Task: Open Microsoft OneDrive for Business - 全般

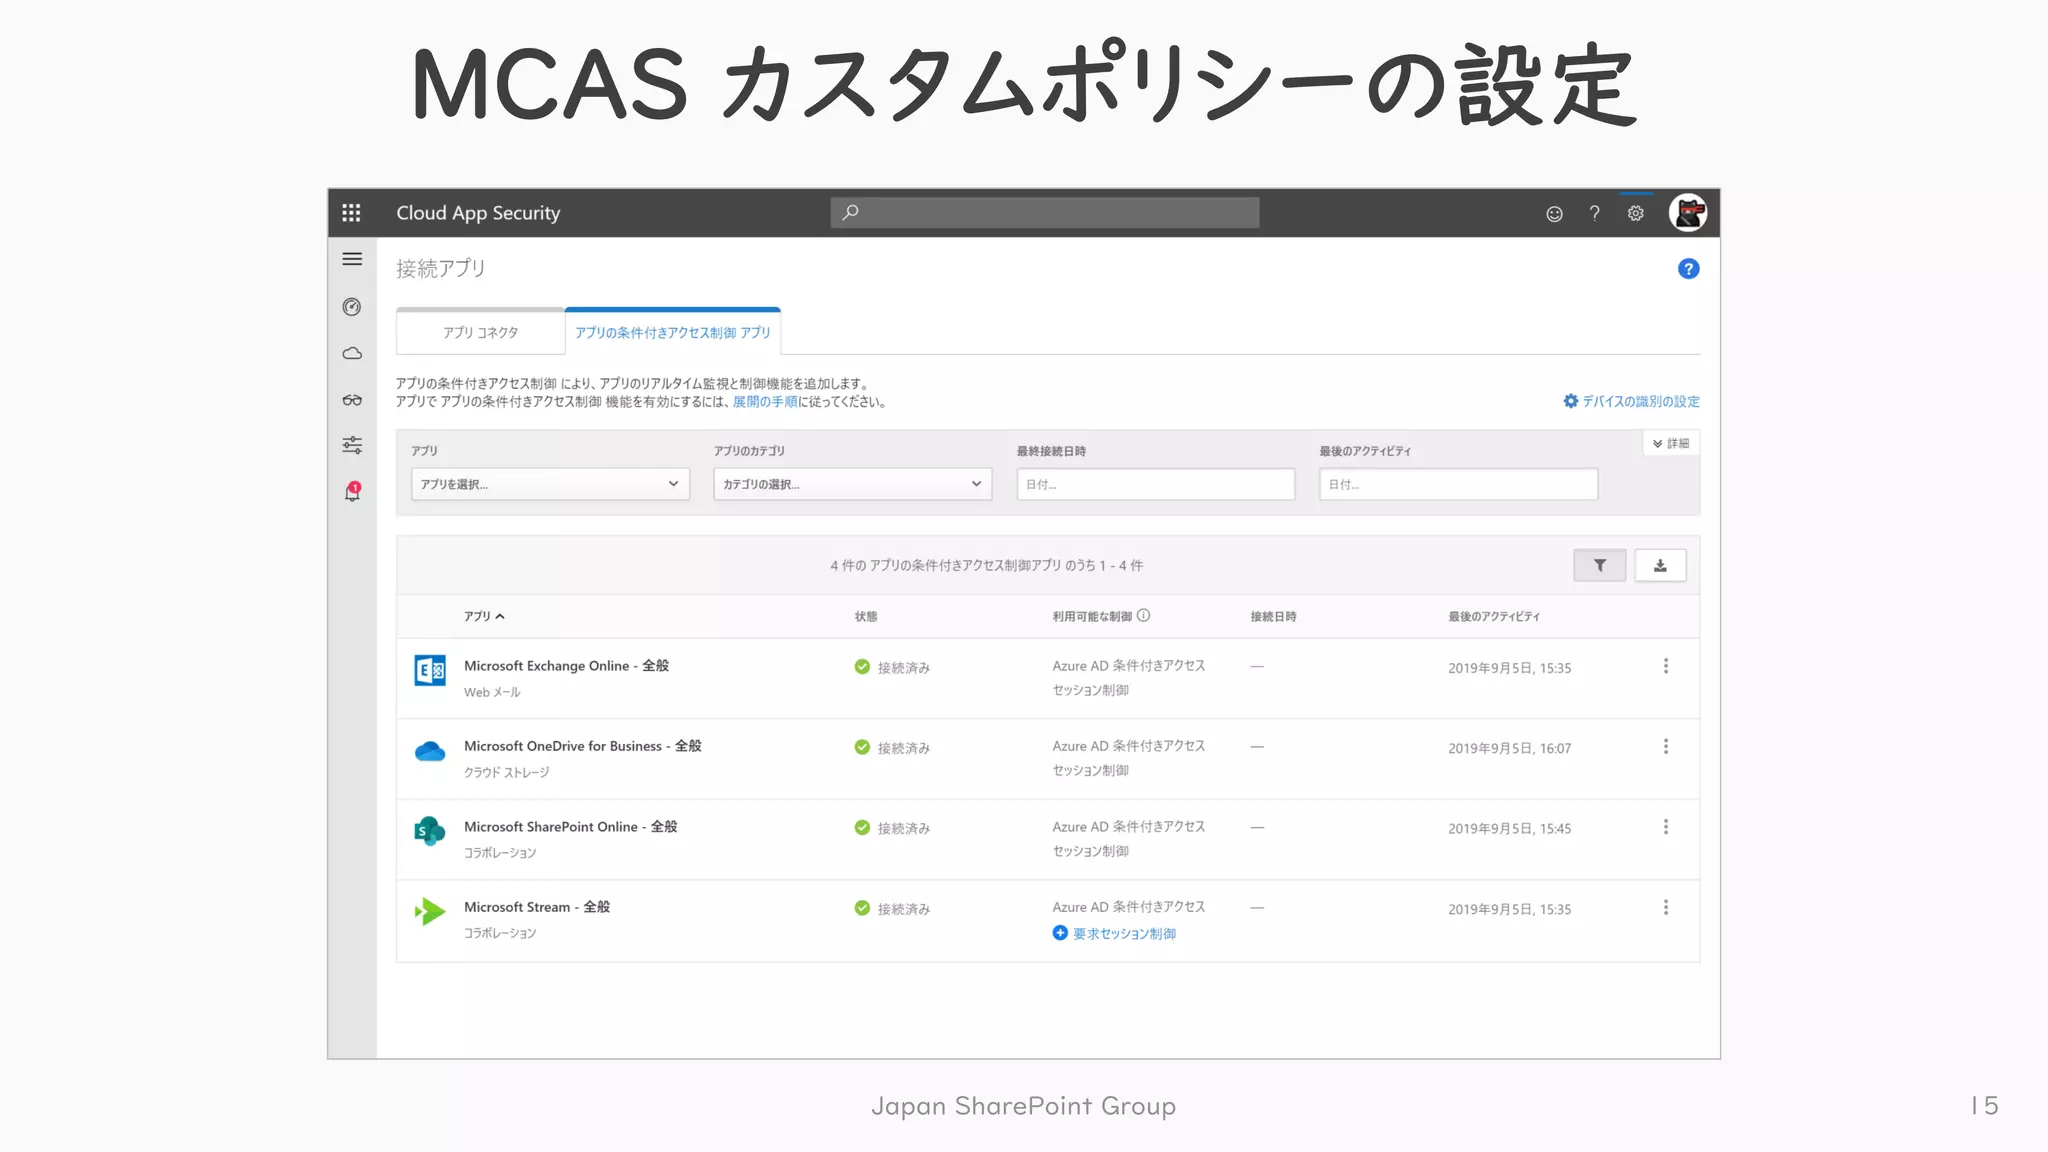Action: (582, 746)
